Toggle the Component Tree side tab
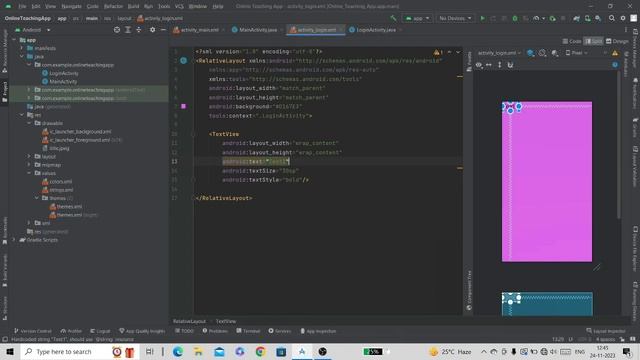The width and height of the screenshot is (640, 360). tap(469, 290)
